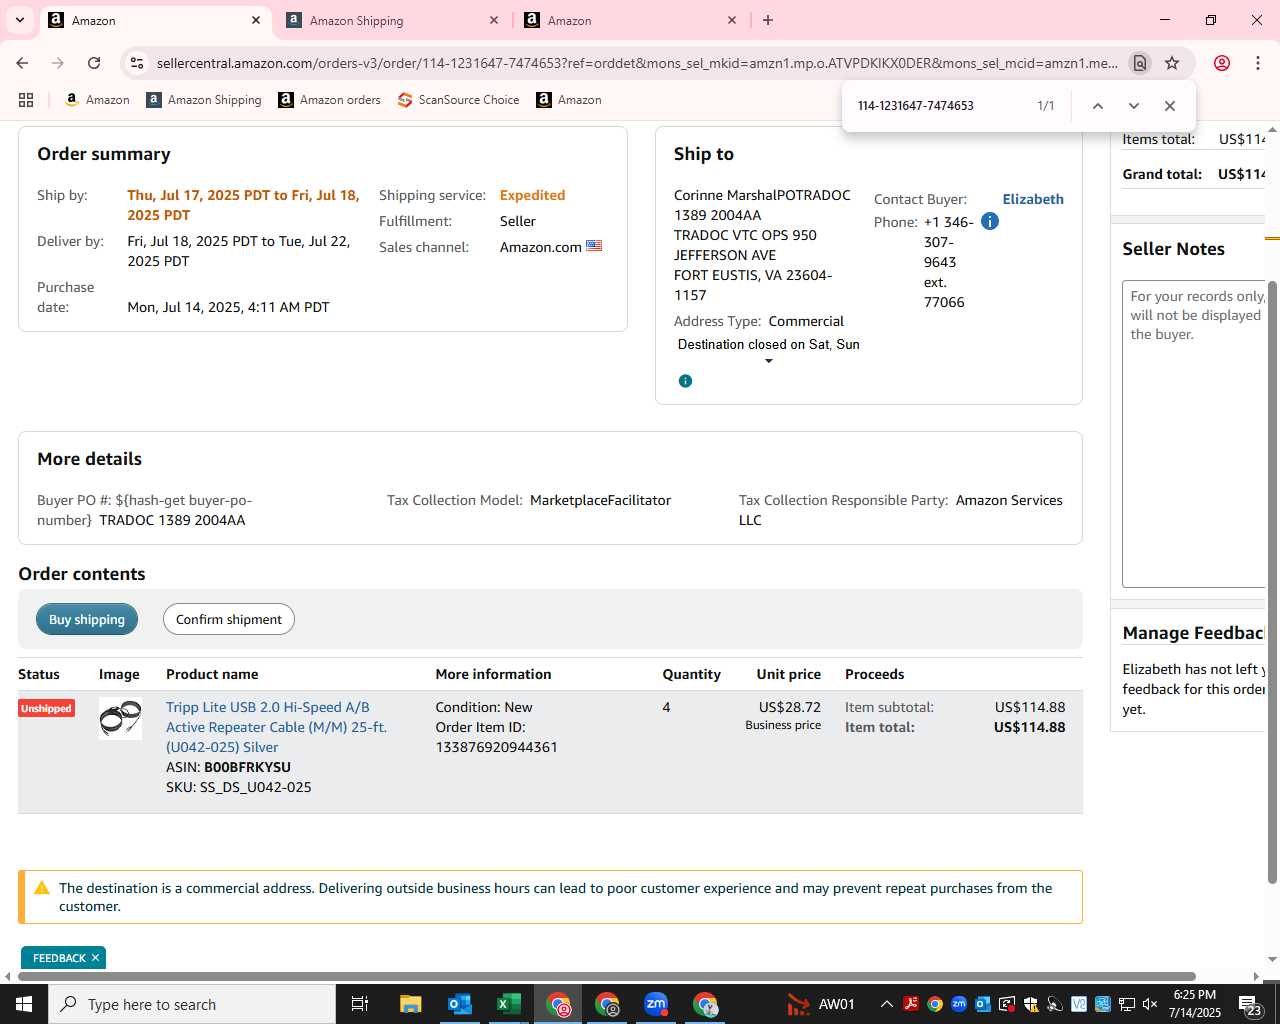
Task: Click the Confirm shipment button
Action: coord(229,619)
